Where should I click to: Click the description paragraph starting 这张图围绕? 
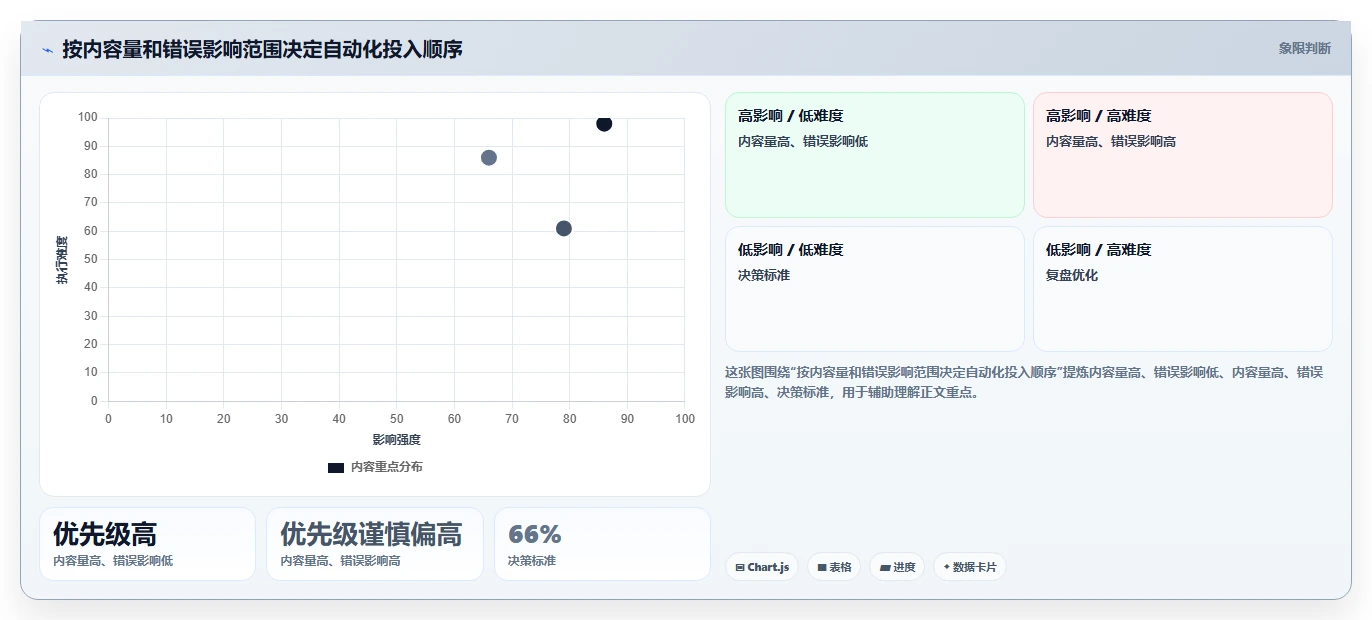[x=1025, y=382]
